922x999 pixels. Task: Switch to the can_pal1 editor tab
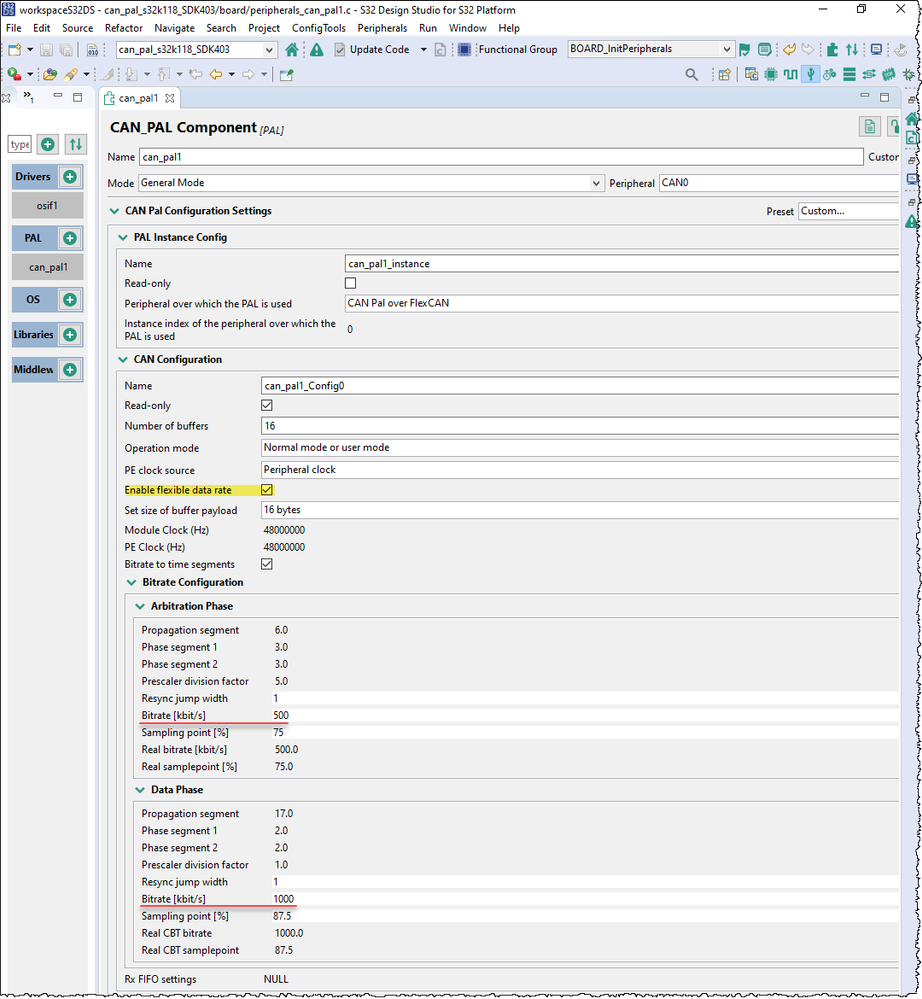pyautogui.click(x=140, y=98)
